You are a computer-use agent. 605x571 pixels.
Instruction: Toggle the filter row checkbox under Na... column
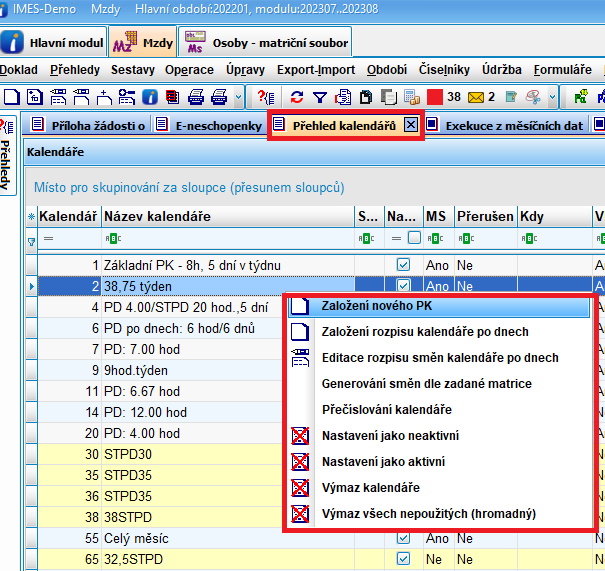click(x=414, y=239)
